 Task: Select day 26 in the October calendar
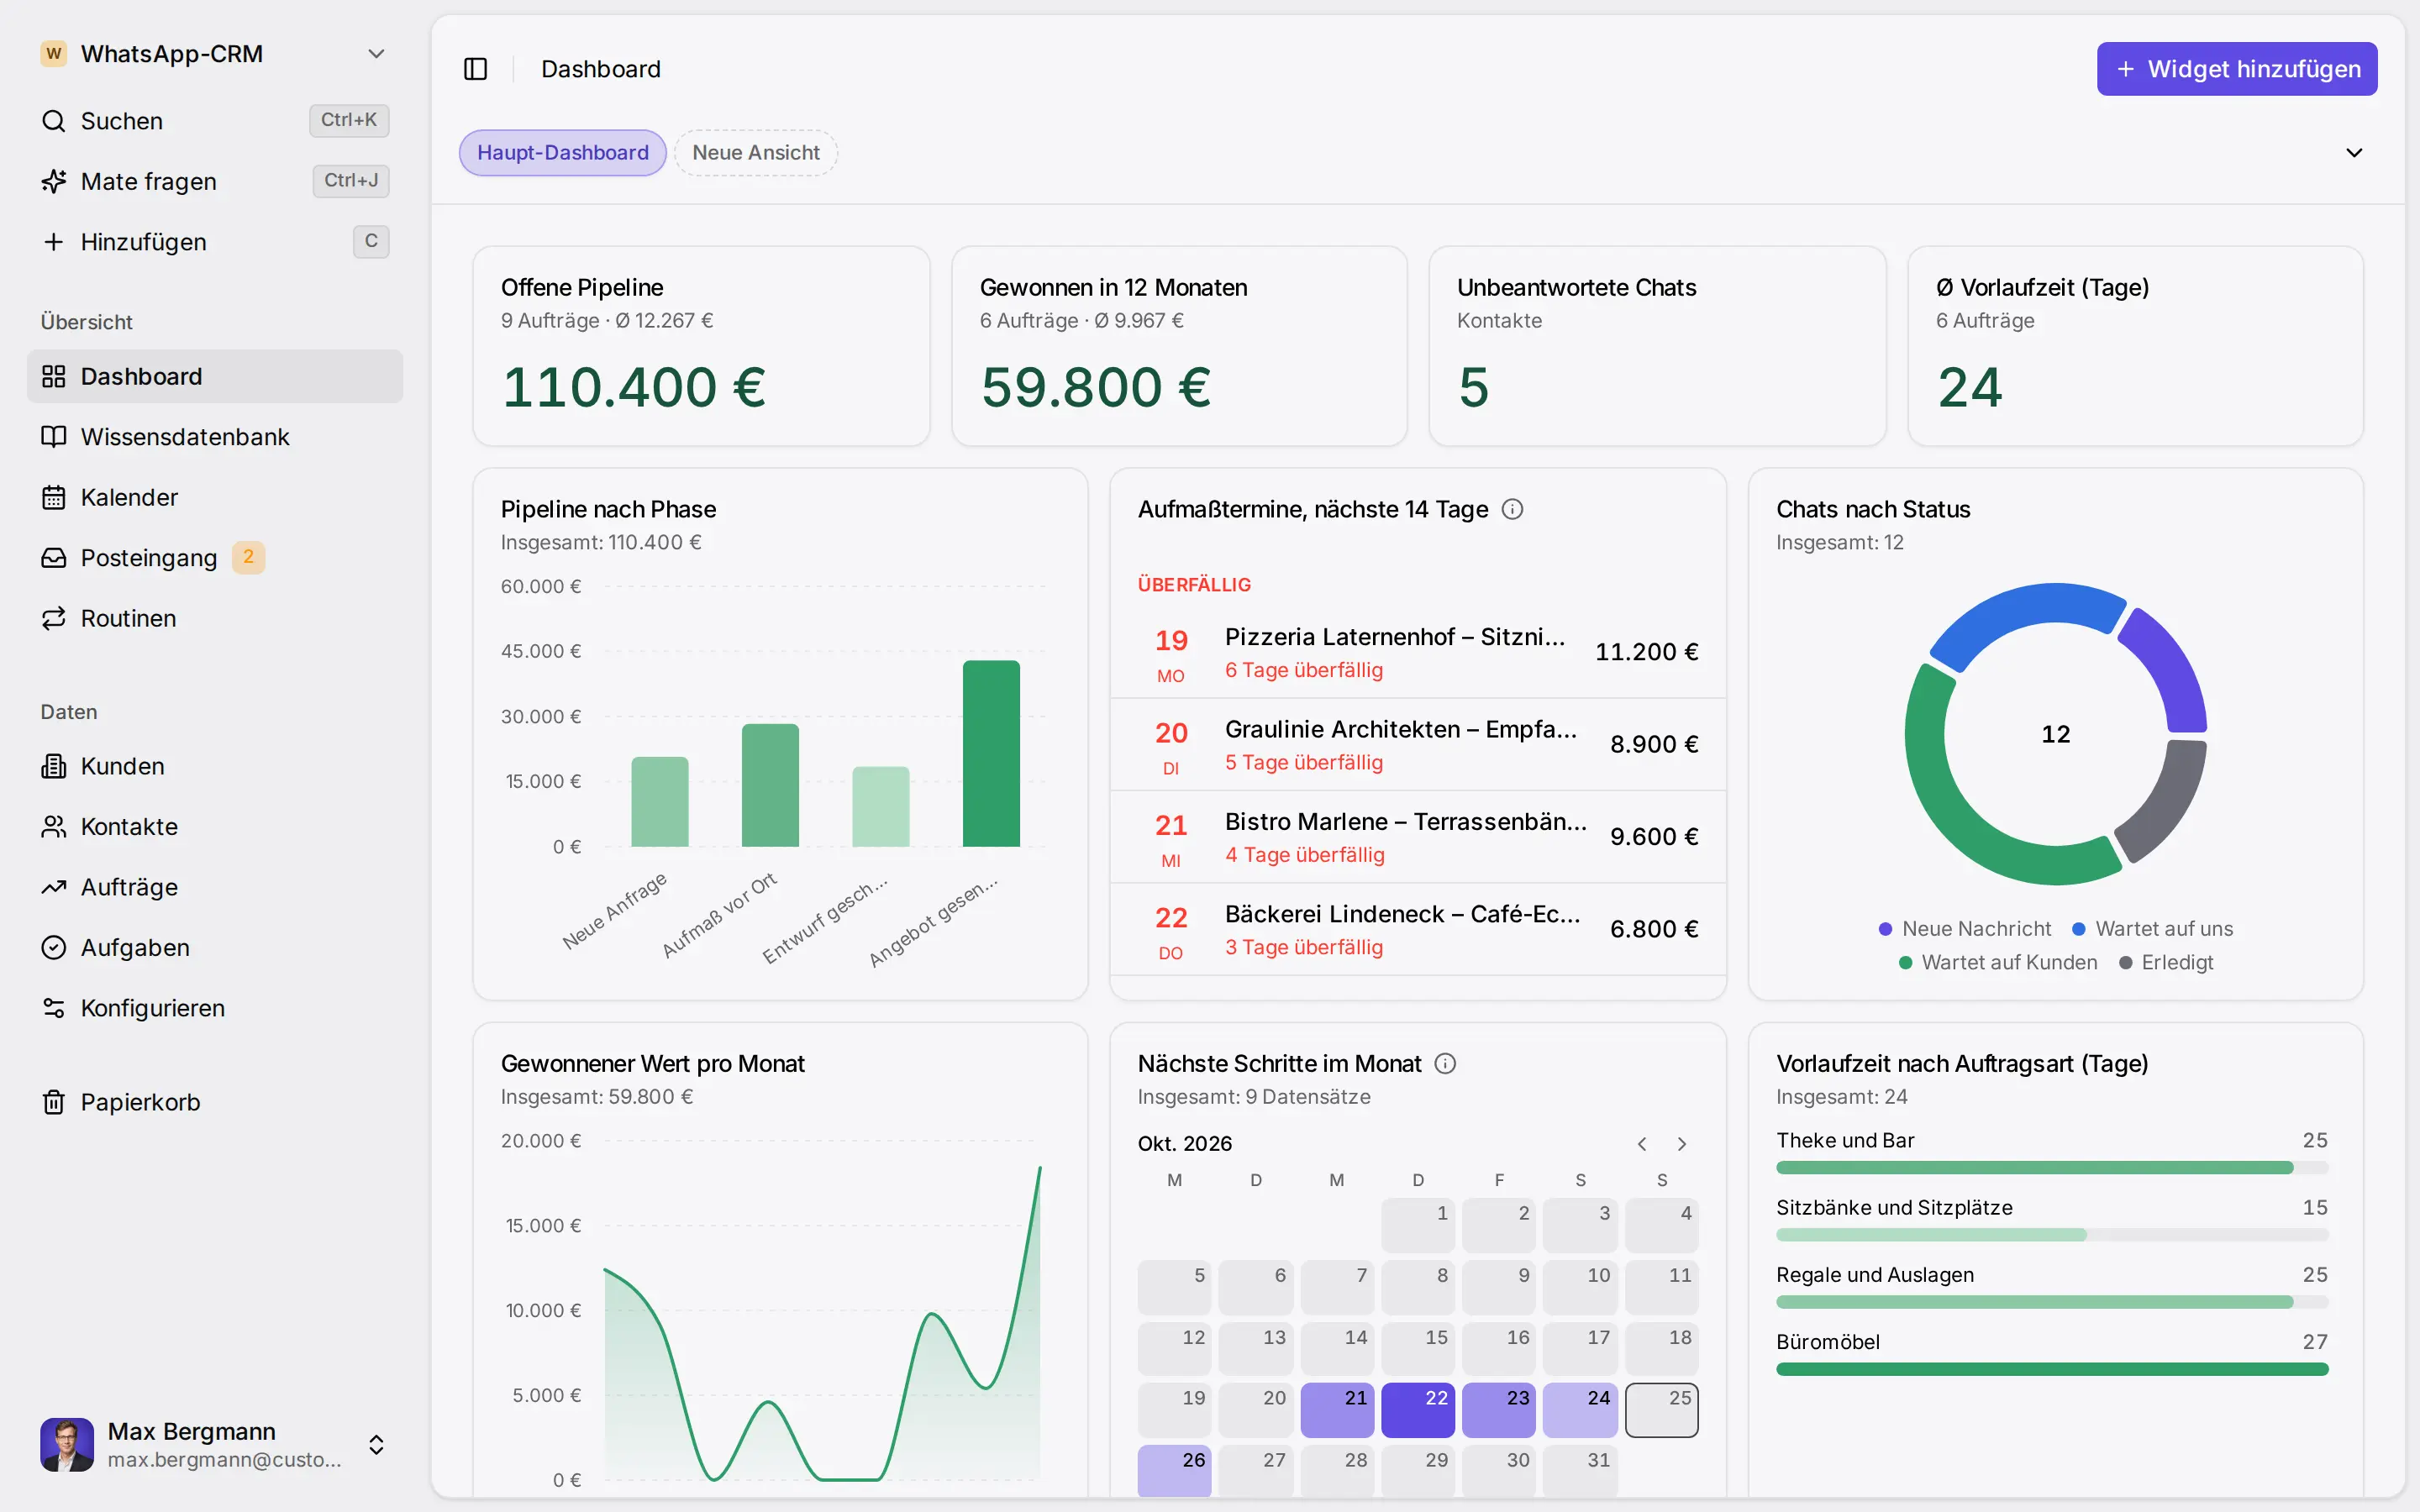coord(1174,1470)
